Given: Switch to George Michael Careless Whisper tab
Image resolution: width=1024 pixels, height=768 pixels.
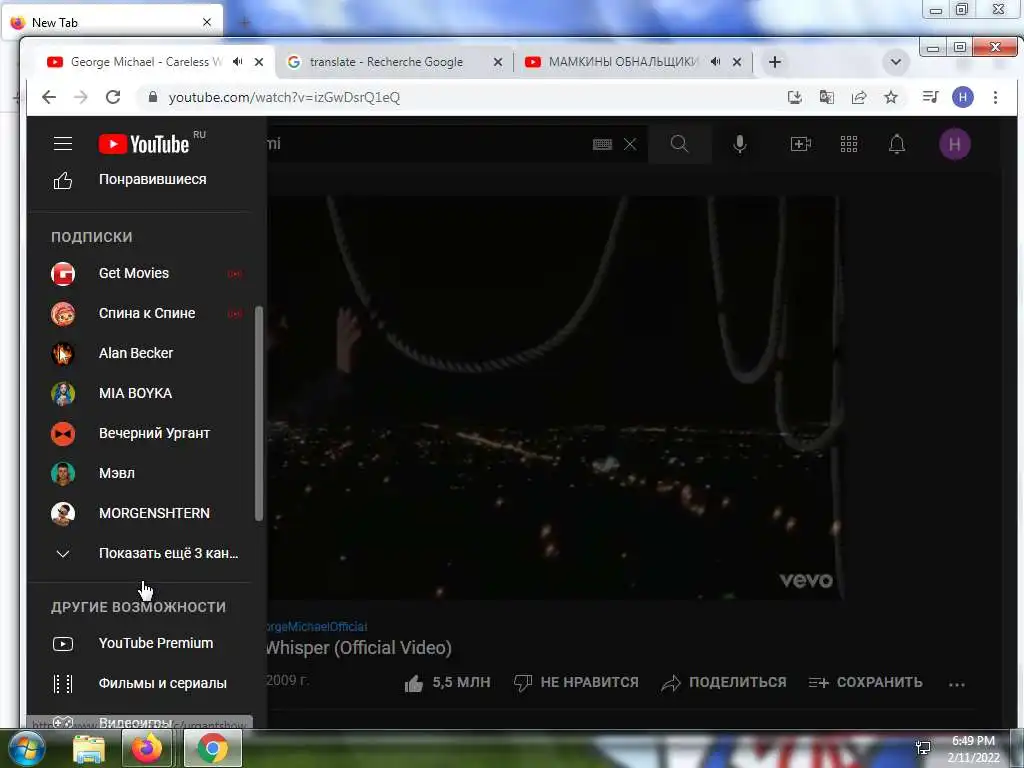Looking at the screenshot, I should [x=147, y=62].
